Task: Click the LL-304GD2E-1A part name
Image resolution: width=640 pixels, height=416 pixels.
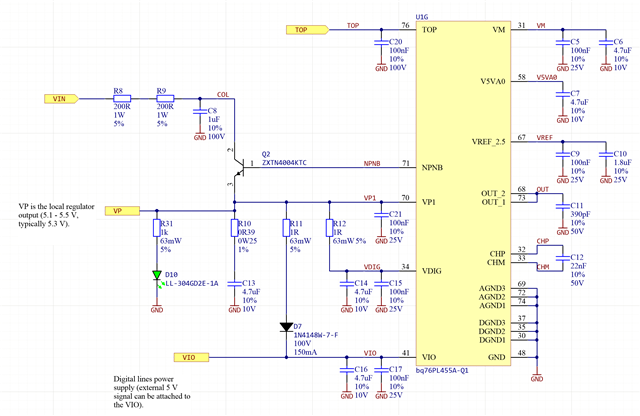Action: click(192, 283)
